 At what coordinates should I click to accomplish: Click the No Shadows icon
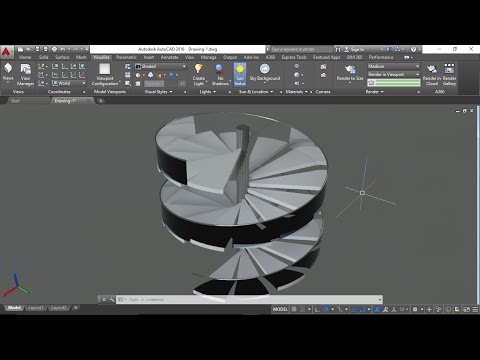tap(219, 69)
